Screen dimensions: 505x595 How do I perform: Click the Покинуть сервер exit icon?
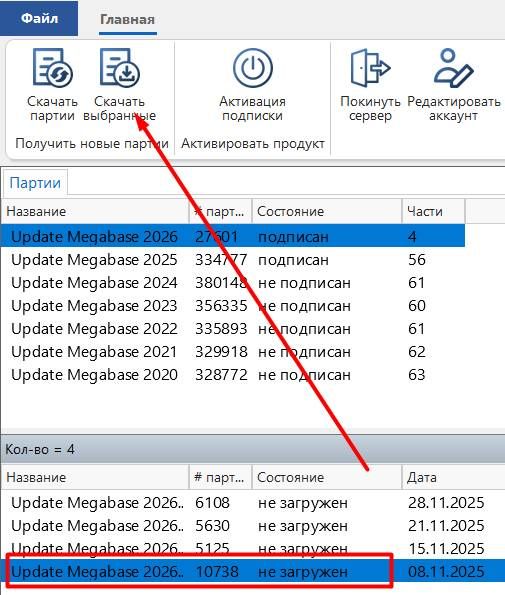(370, 68)
